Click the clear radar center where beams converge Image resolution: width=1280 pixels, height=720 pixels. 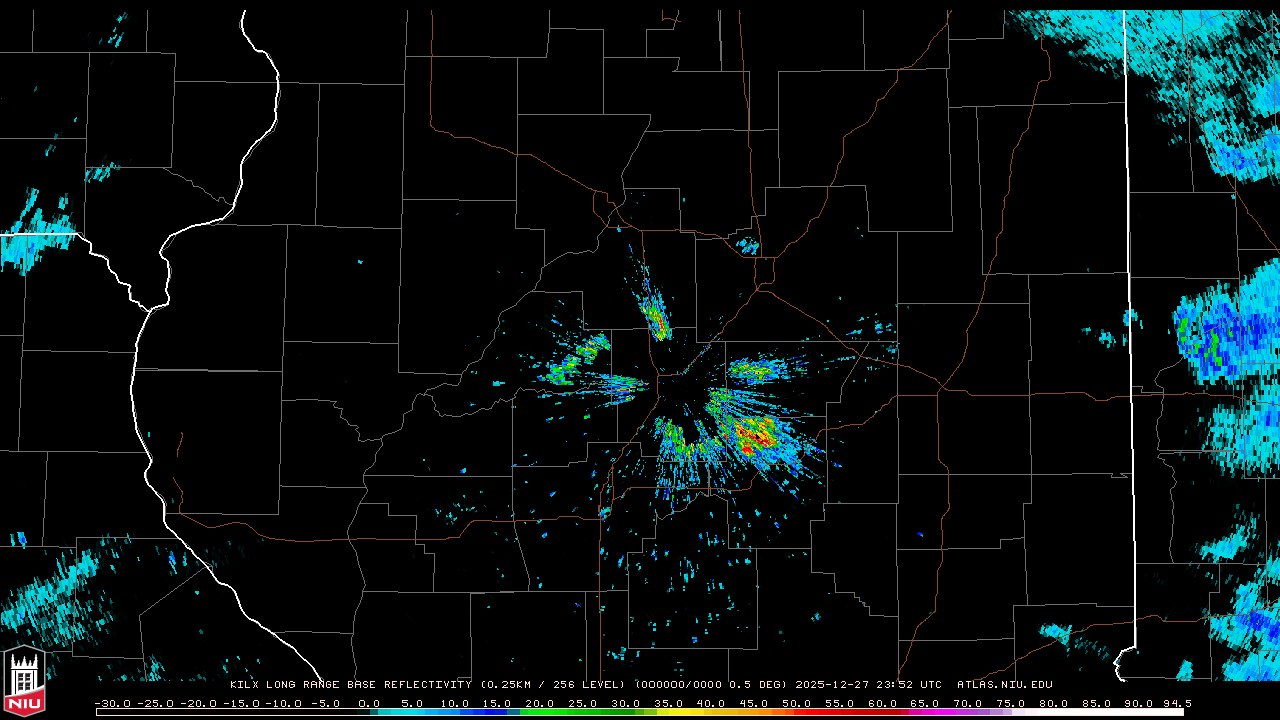[678, 390]
